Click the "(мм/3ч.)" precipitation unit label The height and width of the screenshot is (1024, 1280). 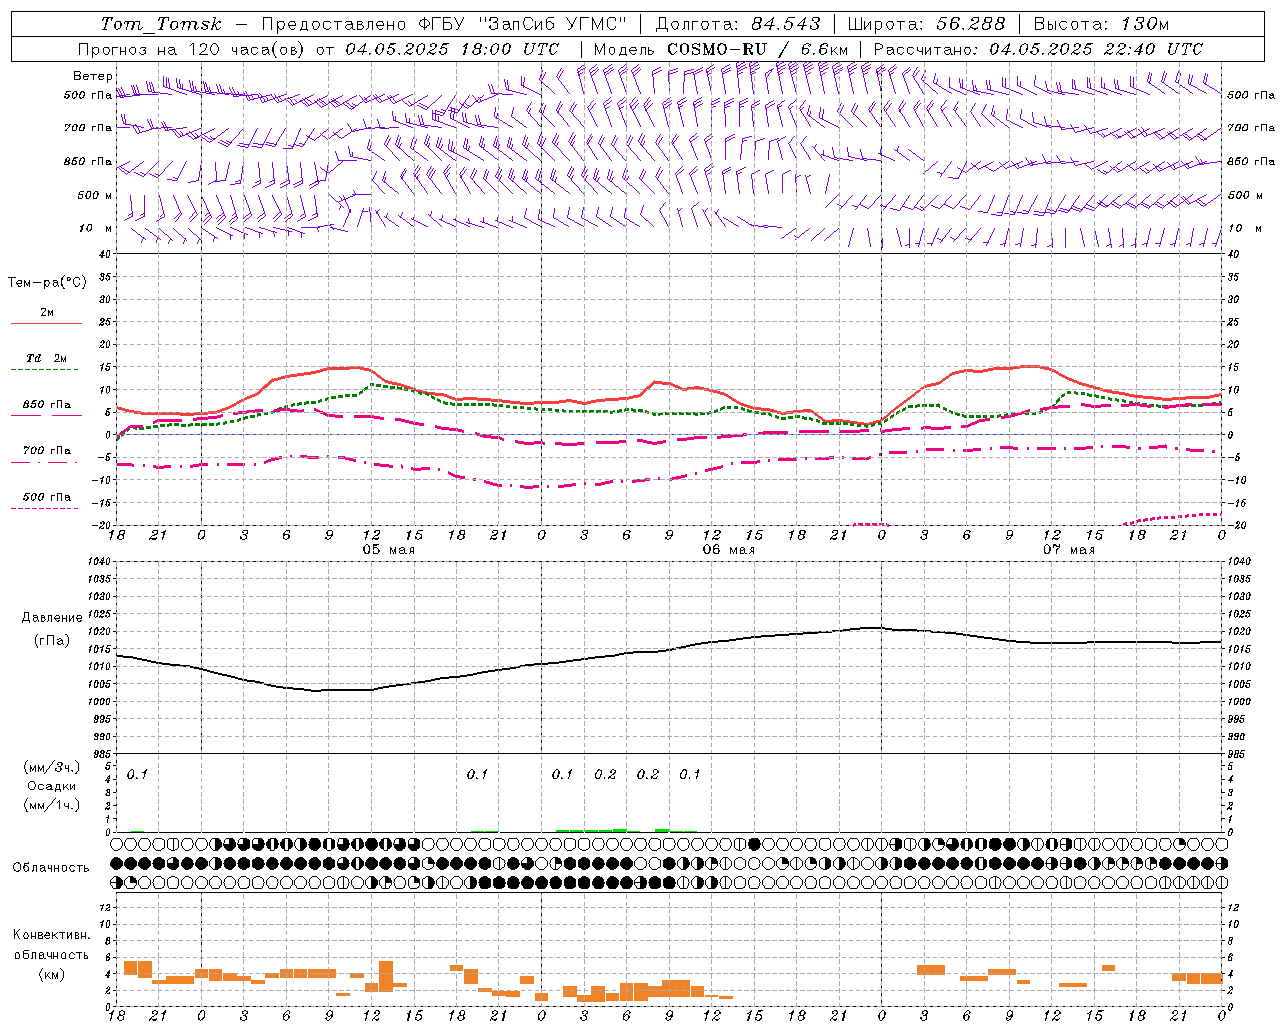pyautogui.click(x=52, y=767)
